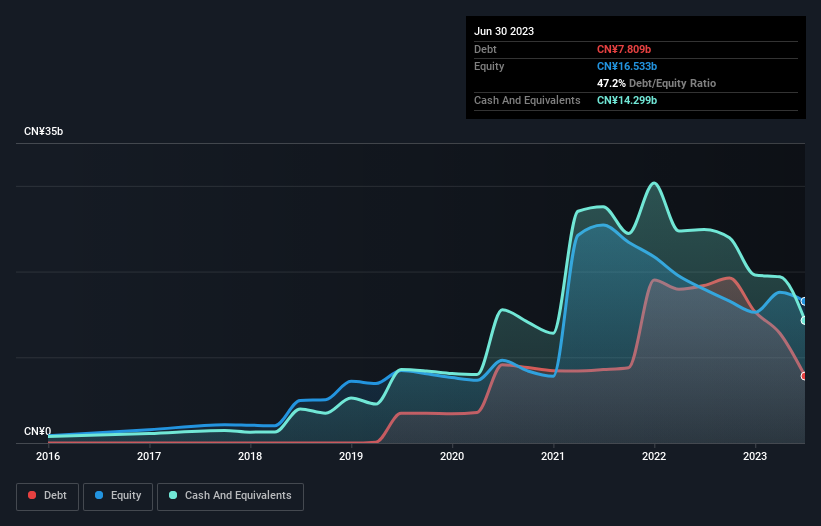The height and width of the screenshot is (526, 821).
Task: Click the CN¥0 y-axis label
Action: point(37,431)
